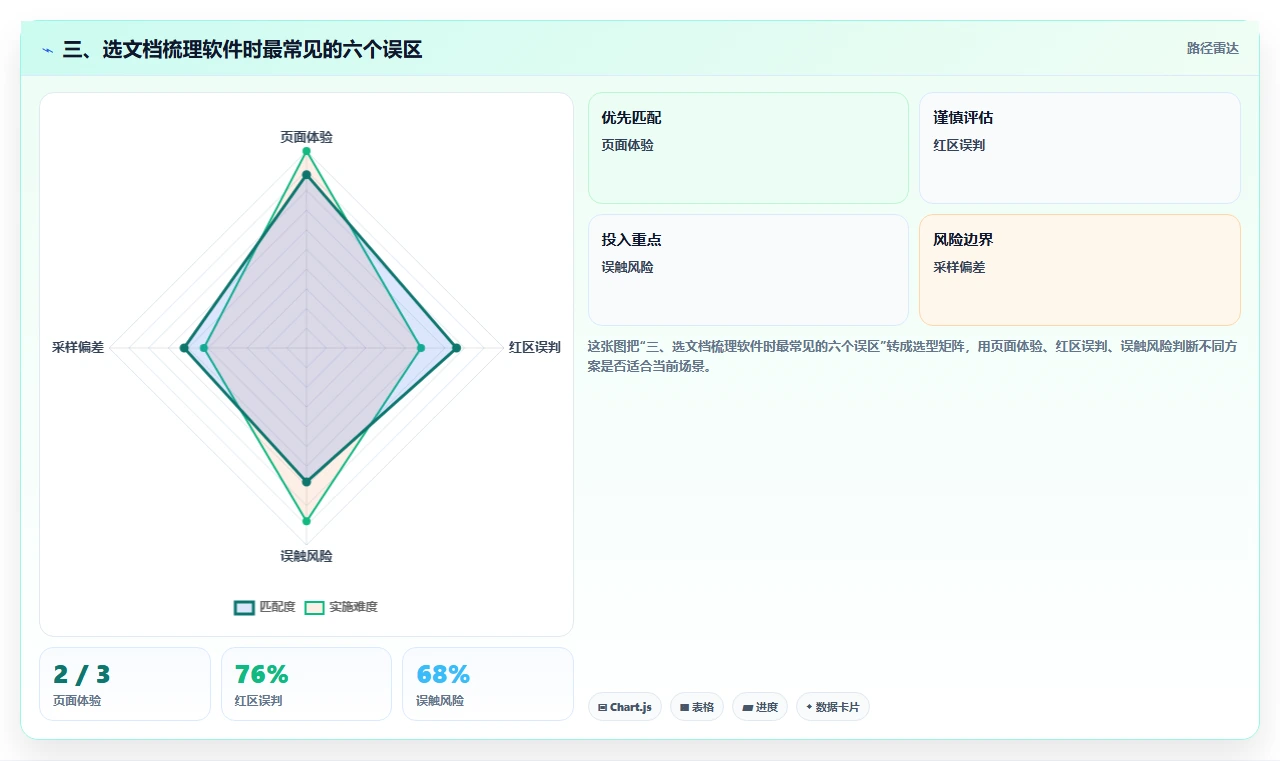Select the 优先匹配 card
This screenshot has height=761, width=1280.
[x=748, y=148]
